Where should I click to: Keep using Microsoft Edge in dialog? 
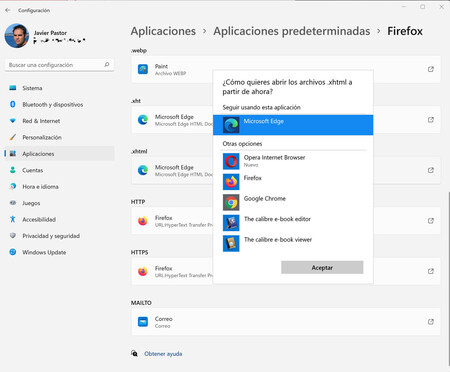pos(293,125)
